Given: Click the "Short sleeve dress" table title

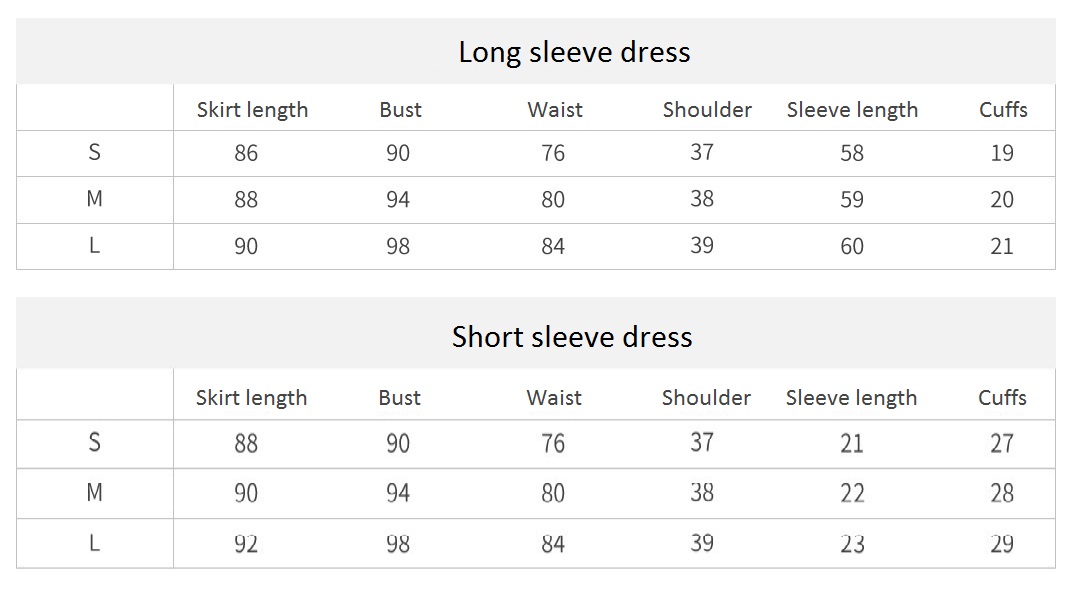Looking at the screenshot, I should 572,337.
